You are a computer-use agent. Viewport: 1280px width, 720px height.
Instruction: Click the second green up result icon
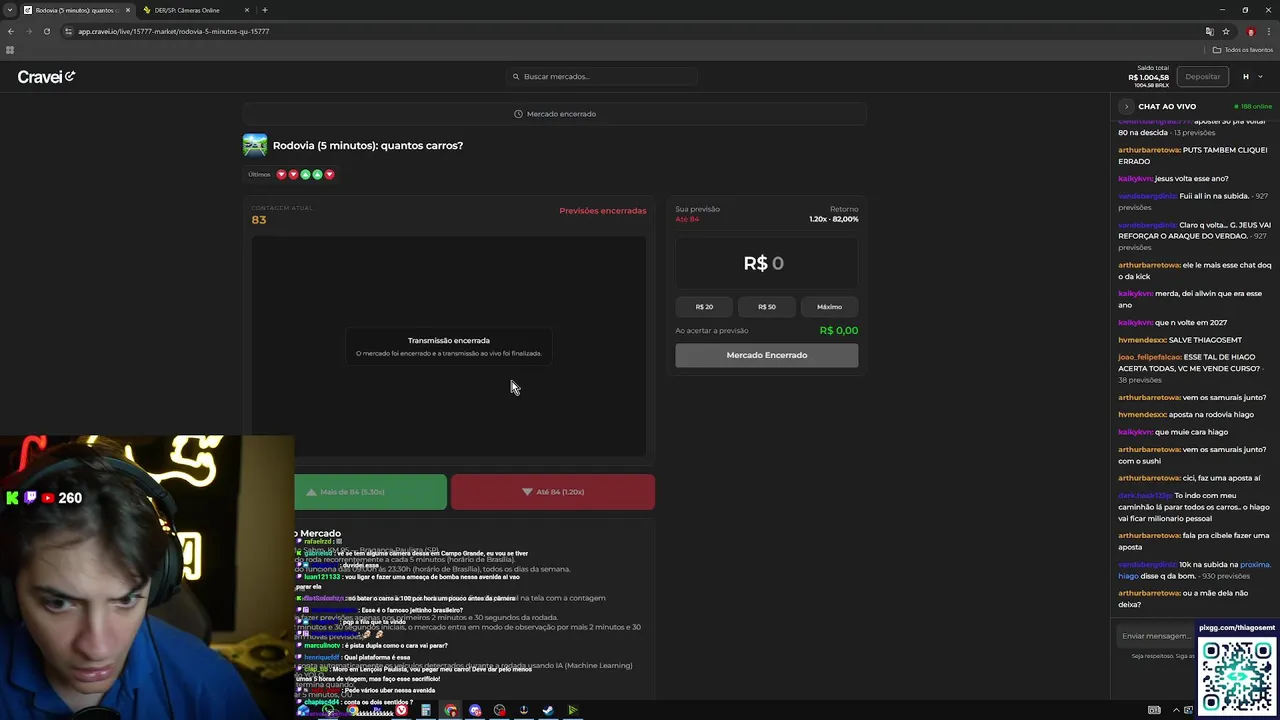click(317, 174)
